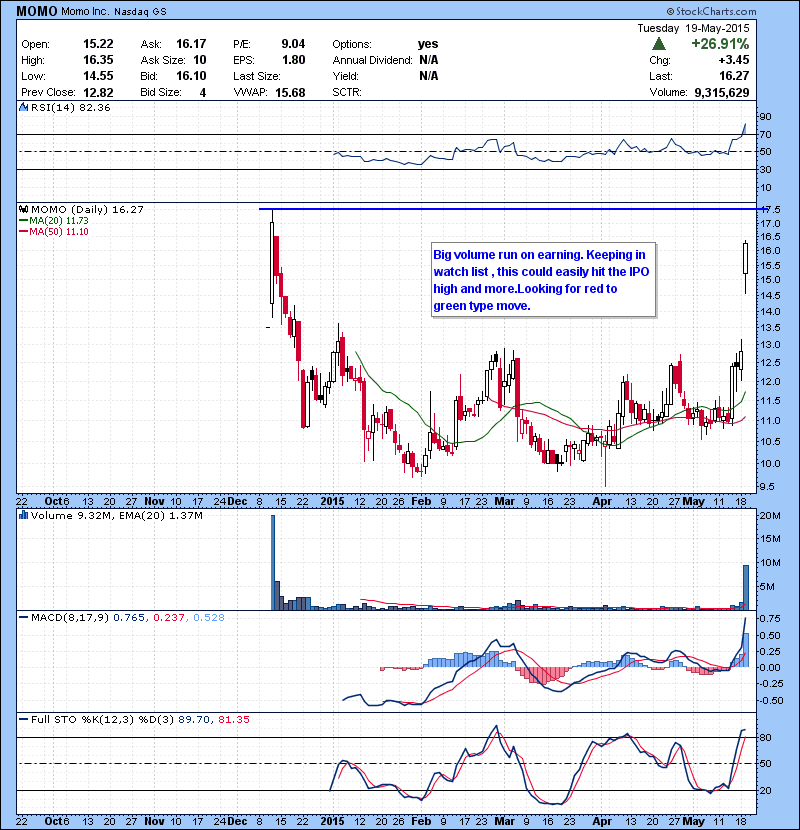Click the P/E value 9.04
Viewport: 800px width, 830px height.
tap(293, 44)
